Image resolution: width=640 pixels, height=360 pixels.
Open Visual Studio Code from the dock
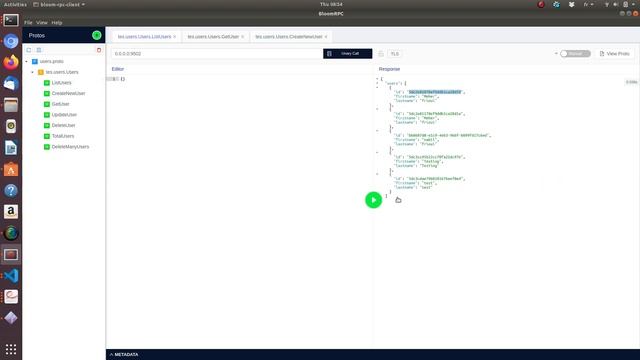(11, 276)
